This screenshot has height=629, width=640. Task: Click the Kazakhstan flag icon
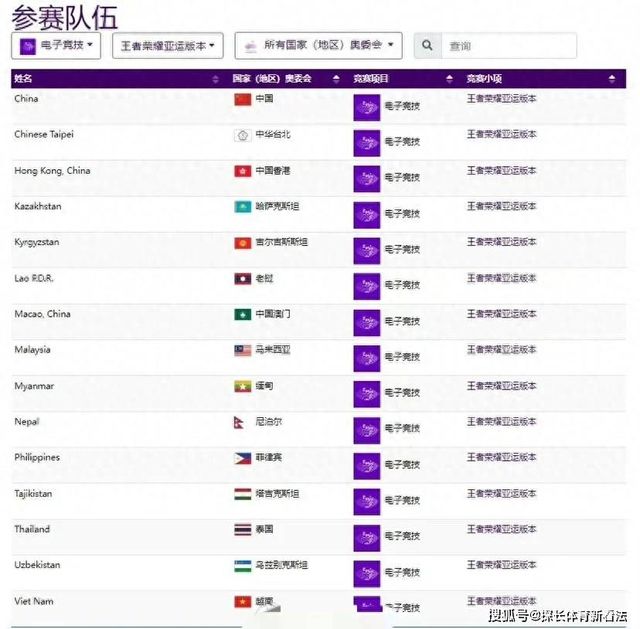click(242, 207)
